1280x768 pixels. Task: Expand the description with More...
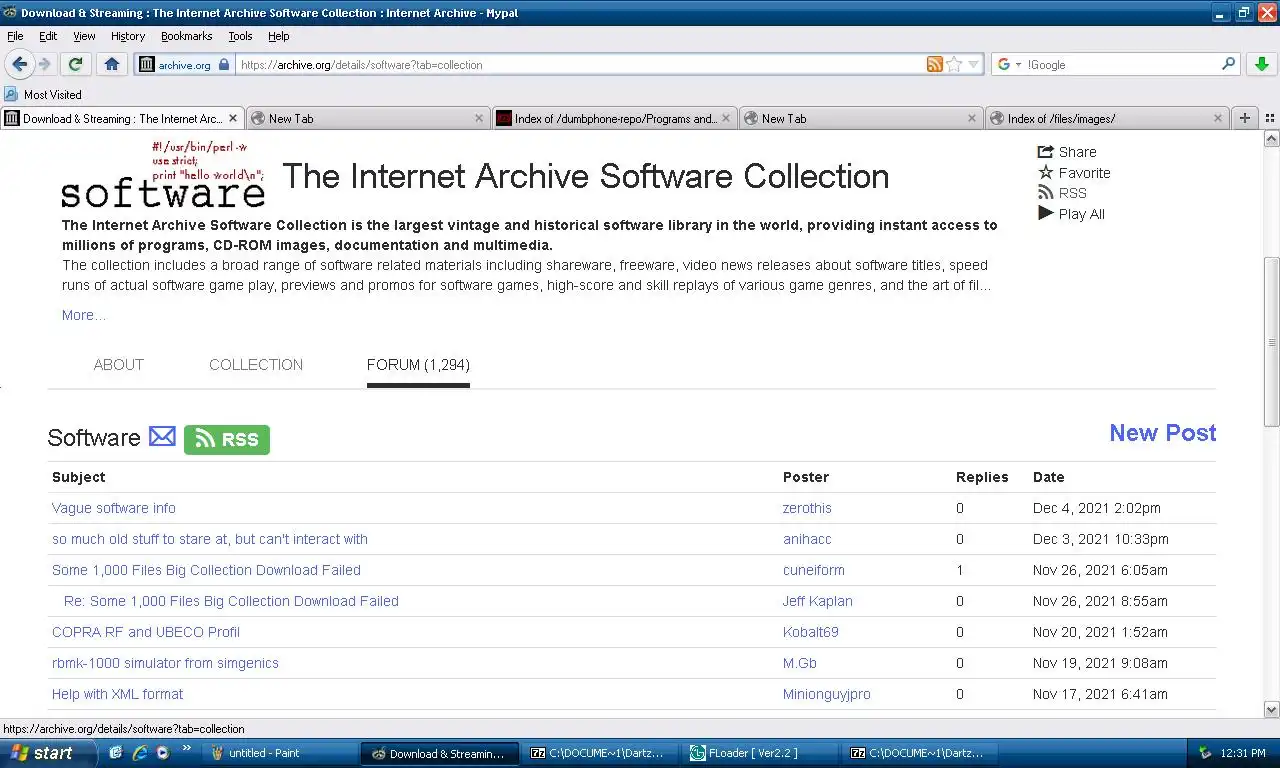(84, 315)
